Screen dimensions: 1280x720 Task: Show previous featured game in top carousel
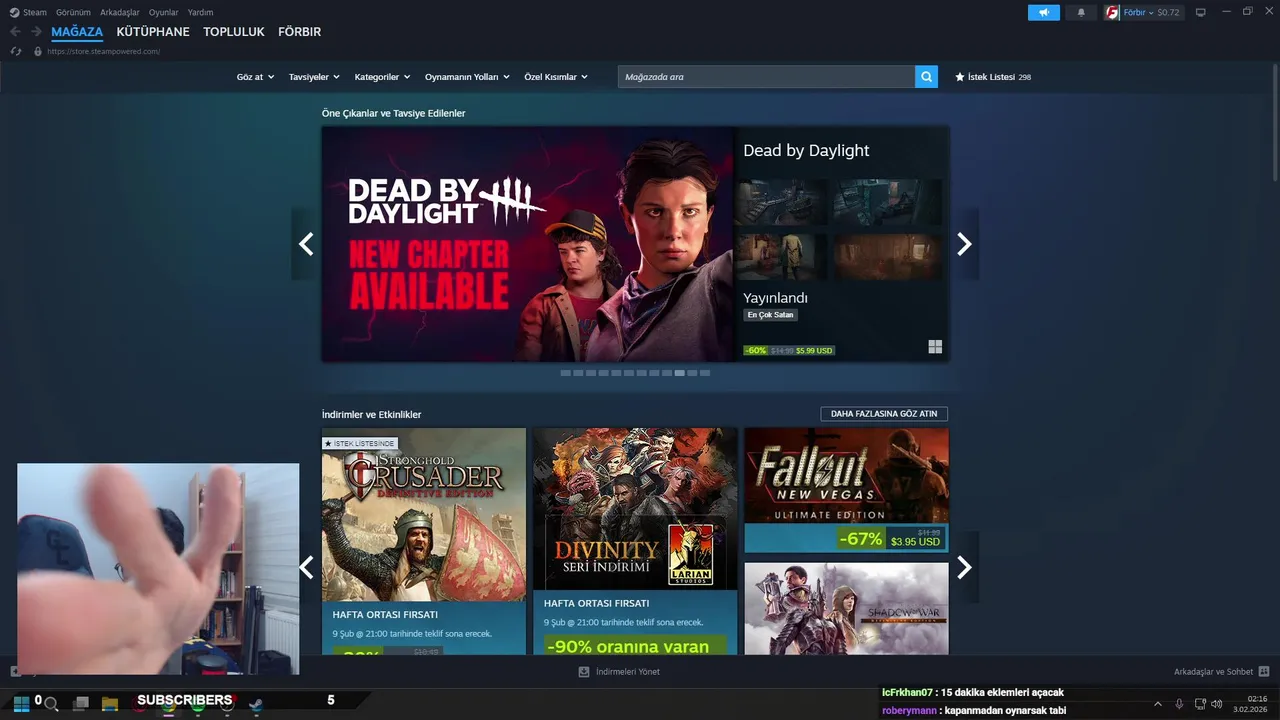click(x=306, y=244)
